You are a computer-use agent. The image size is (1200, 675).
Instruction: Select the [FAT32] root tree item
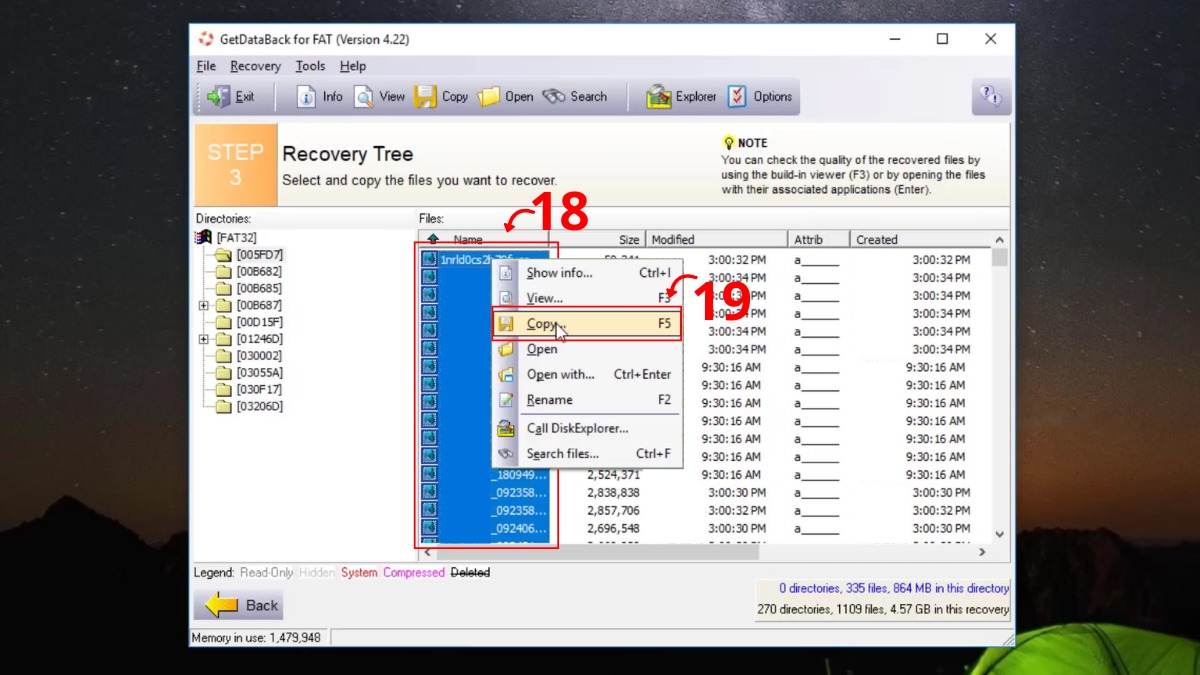pos(236,237)
